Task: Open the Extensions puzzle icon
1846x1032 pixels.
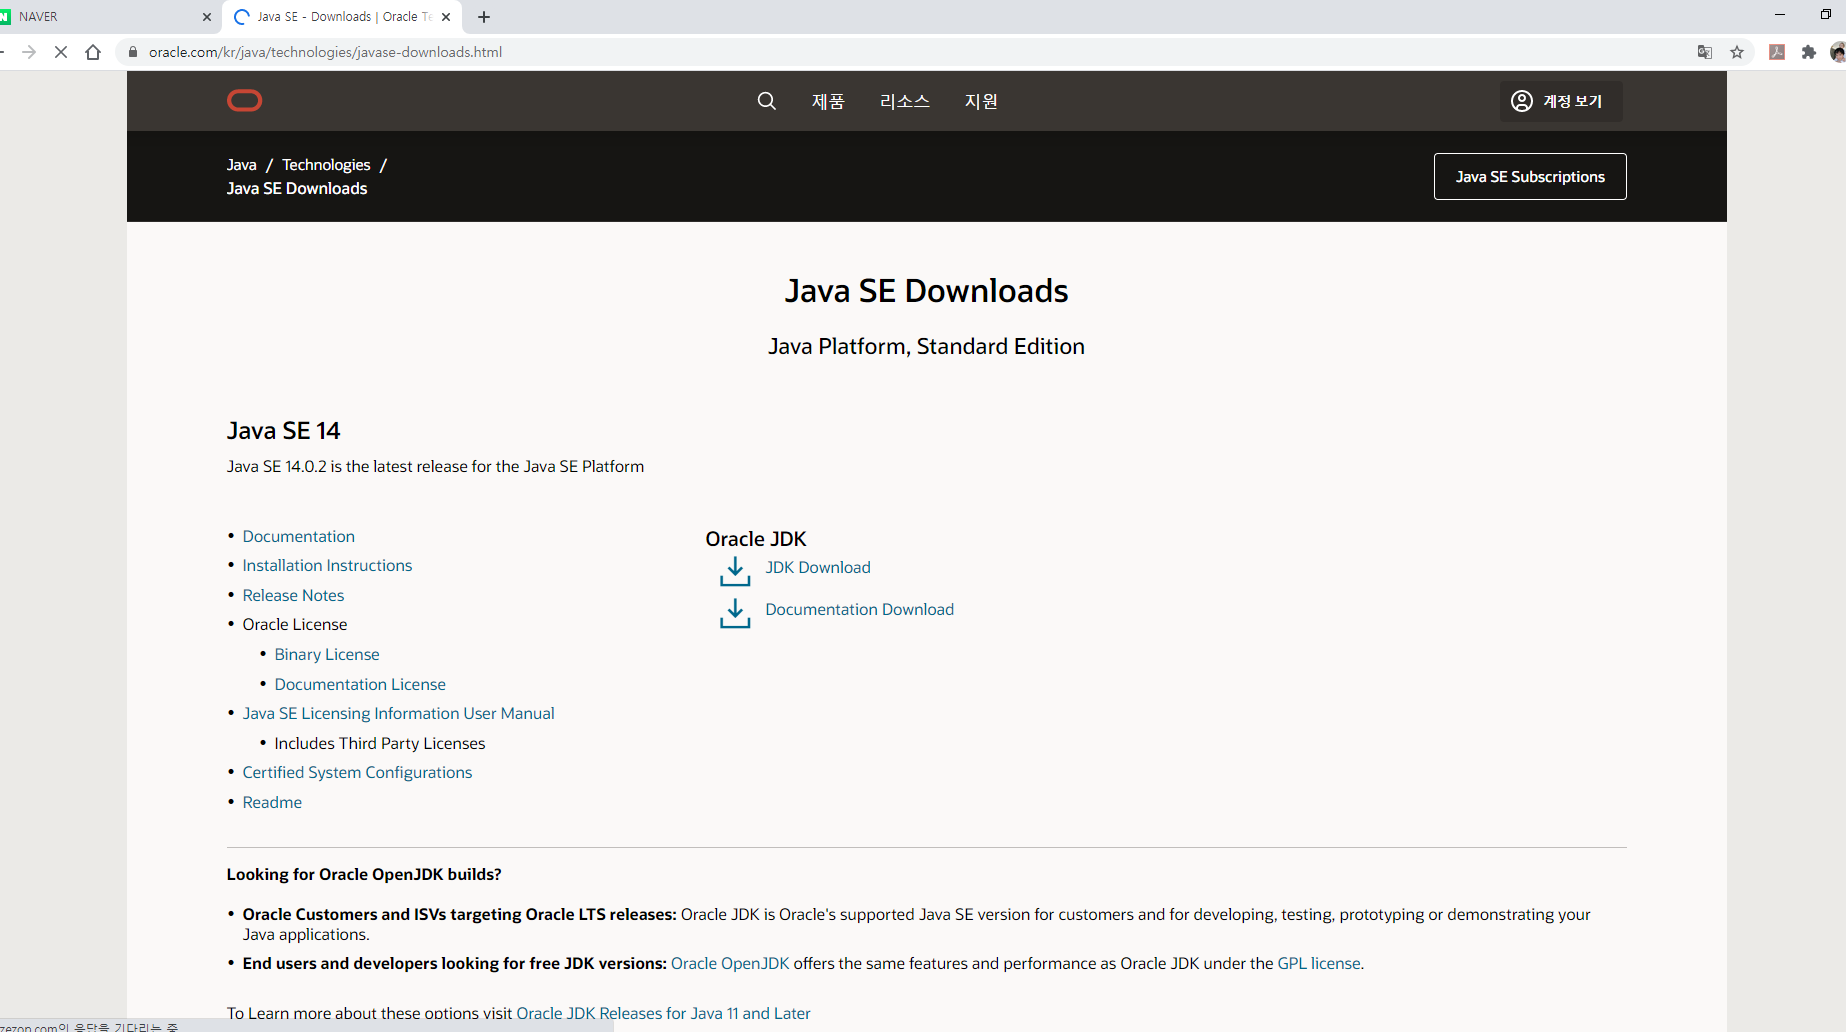Action: pos(1809,52)
